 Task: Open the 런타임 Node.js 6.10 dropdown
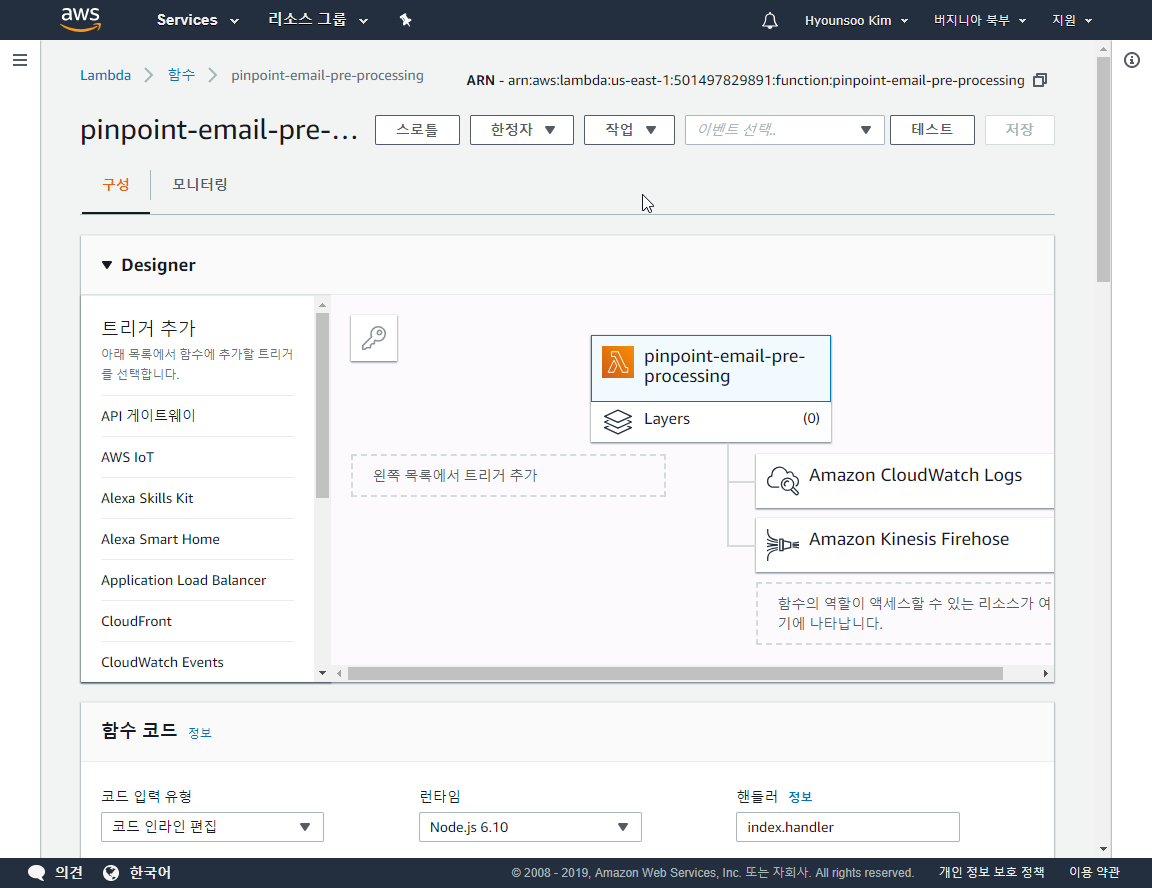(x=530, y=827)
